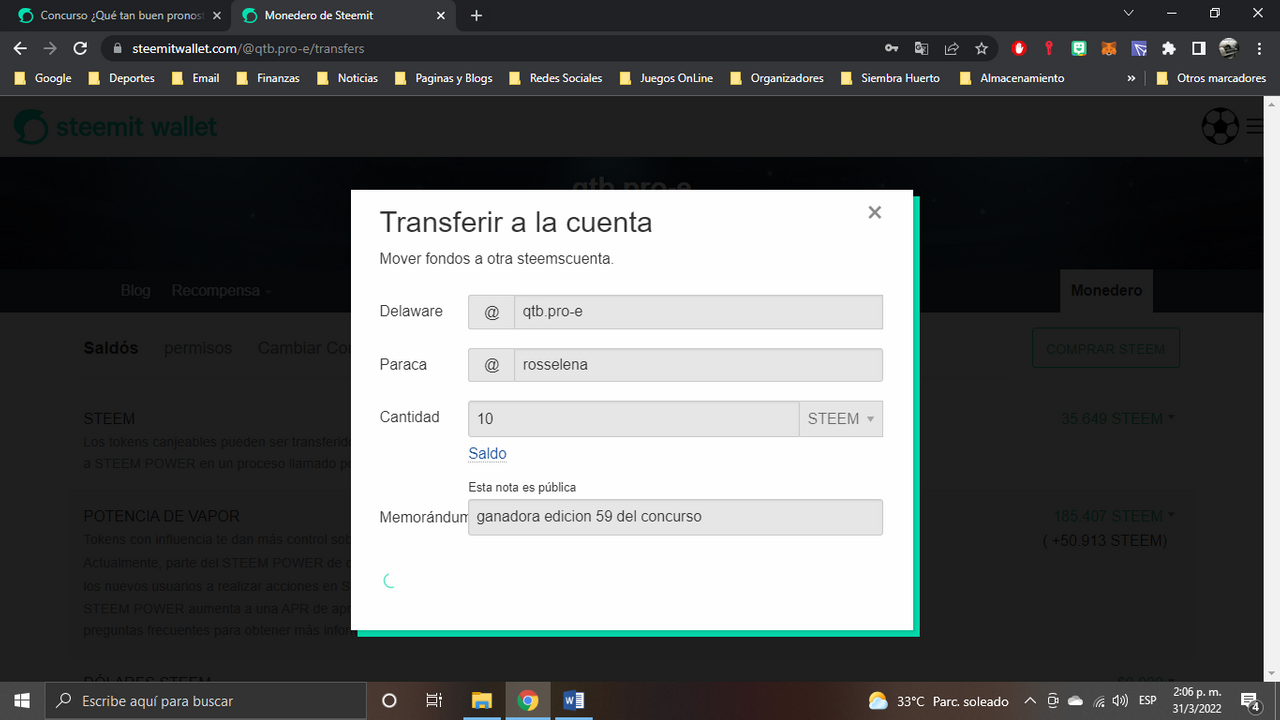This screenshot has width=1280, height=720.
Task: Close the Monedero de Steemit tab
Action: pyautogui.click(x=440, y=15)
